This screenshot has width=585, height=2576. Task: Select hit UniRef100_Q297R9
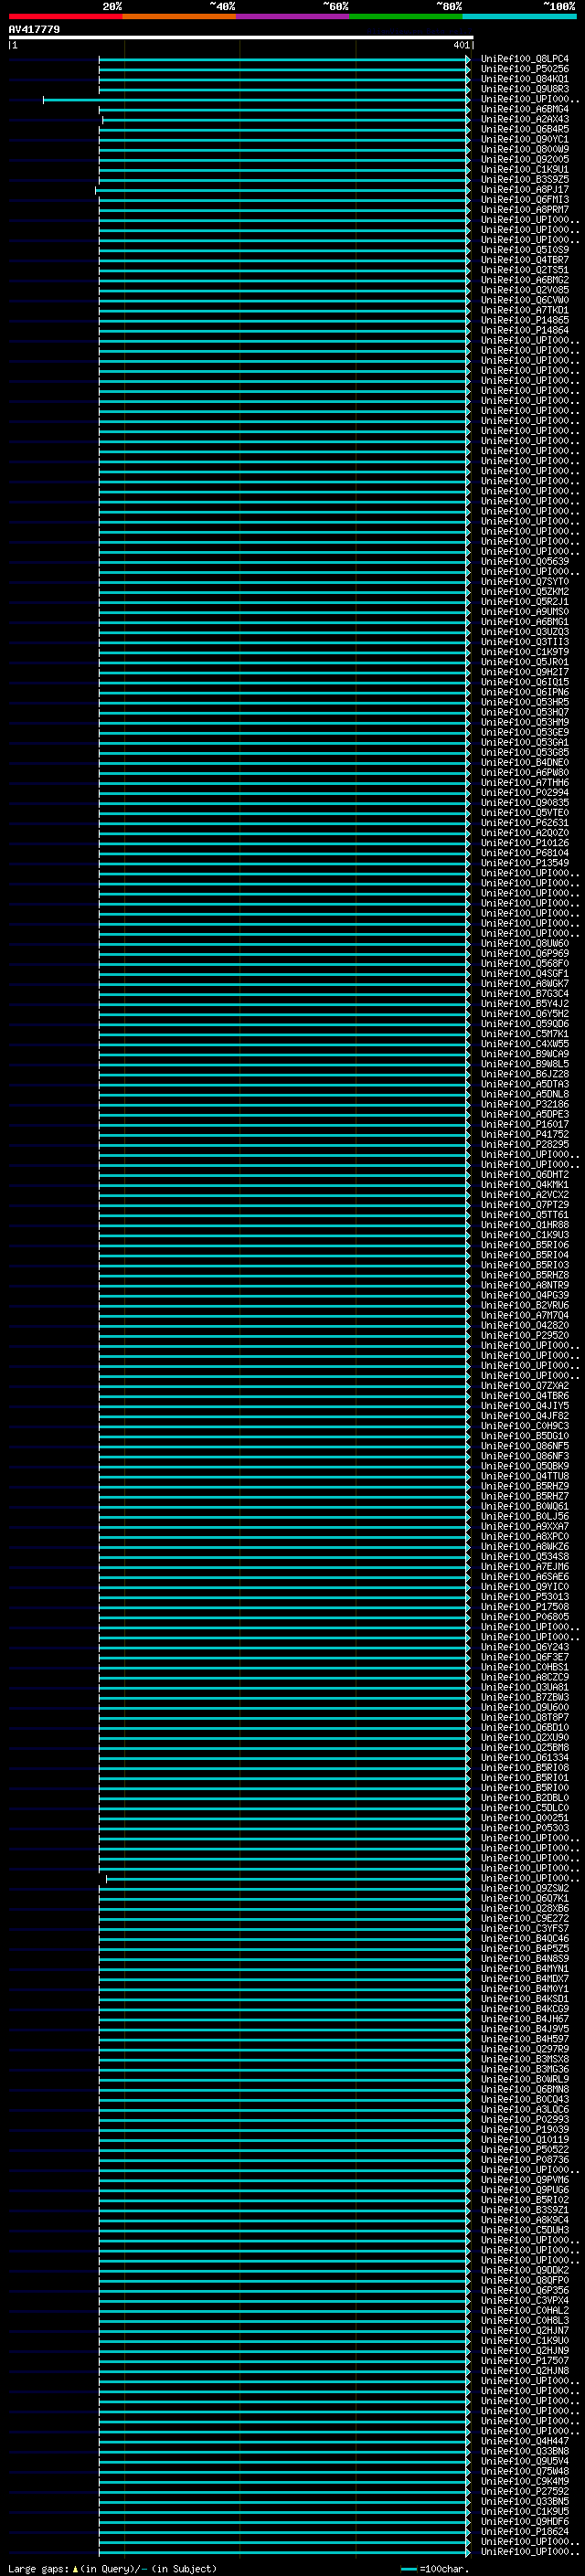coord(525,2050)
